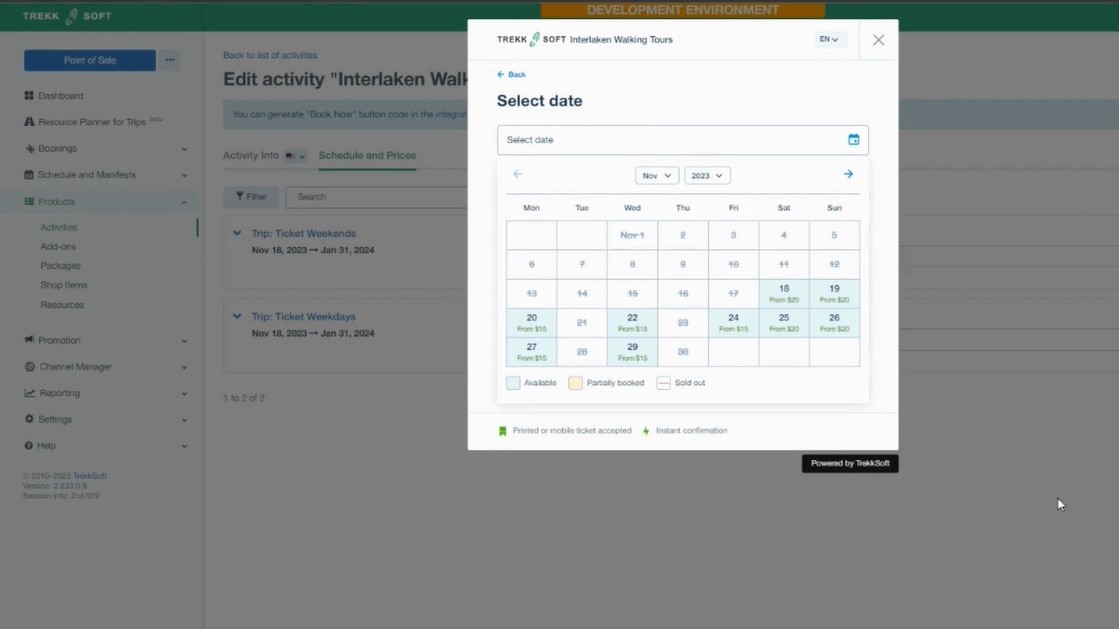Open Bookings via its wing icon
The width and height of the screenshot is (1119, 629).
(28, 148)
